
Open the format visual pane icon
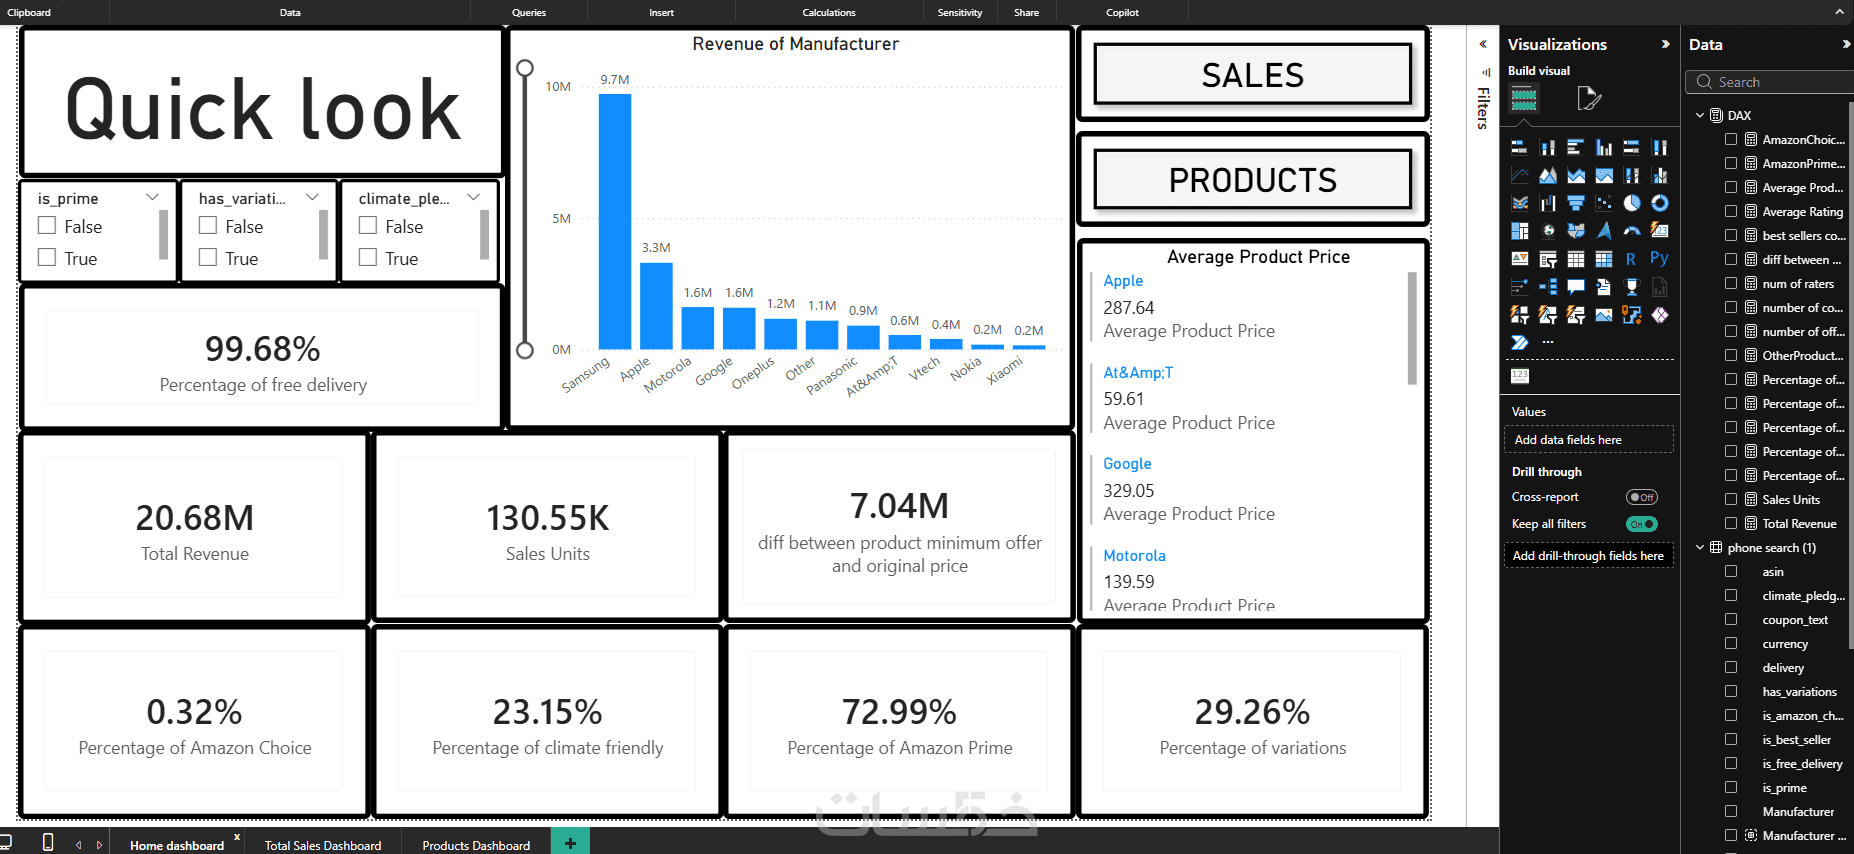[1589, 98]
